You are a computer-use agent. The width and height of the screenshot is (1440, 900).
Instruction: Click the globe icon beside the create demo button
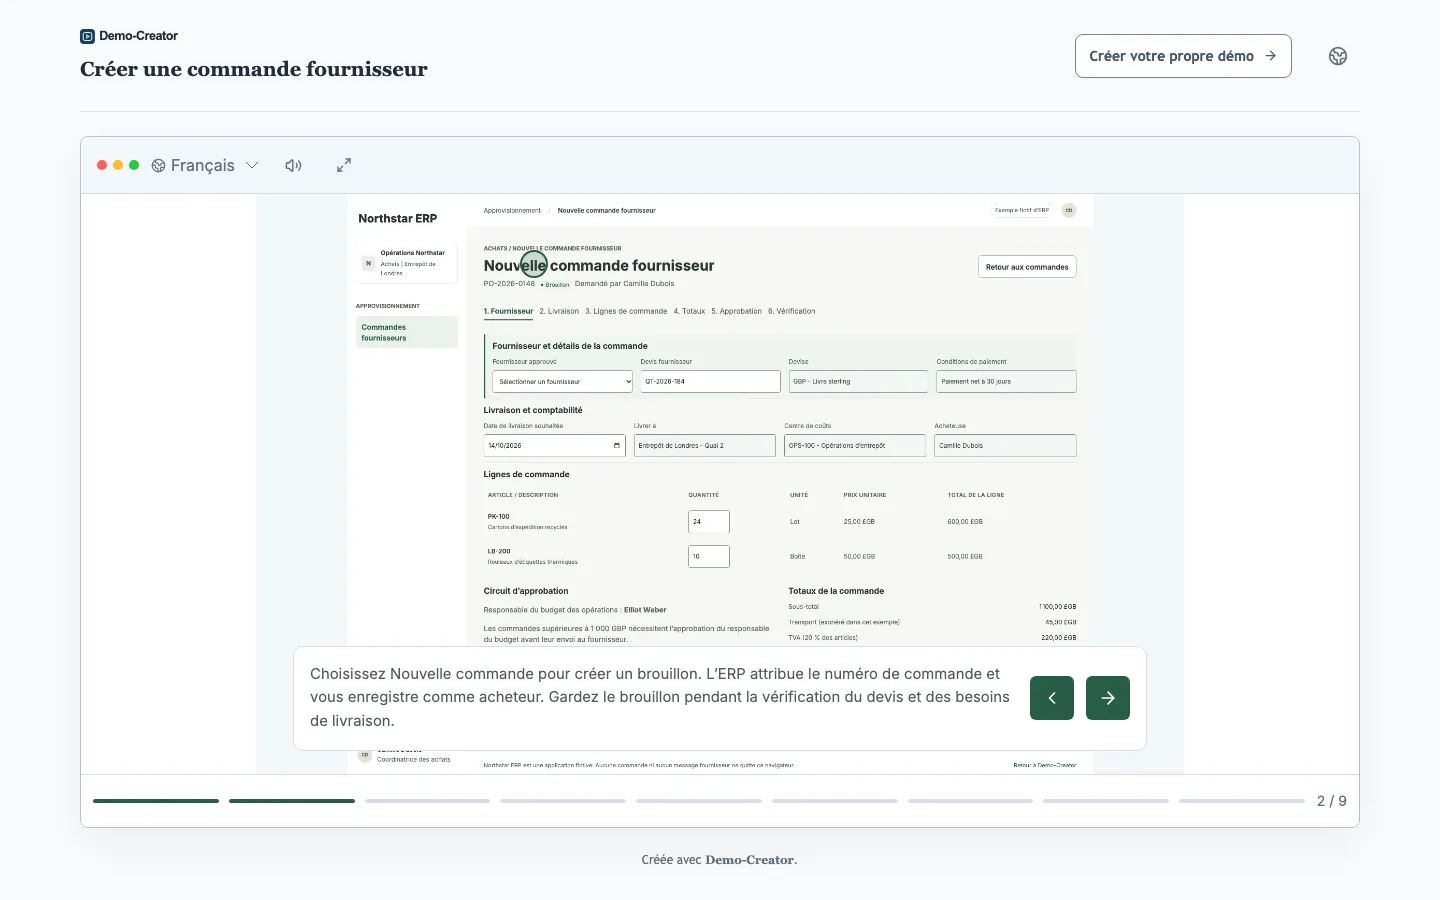(1338, 56)
